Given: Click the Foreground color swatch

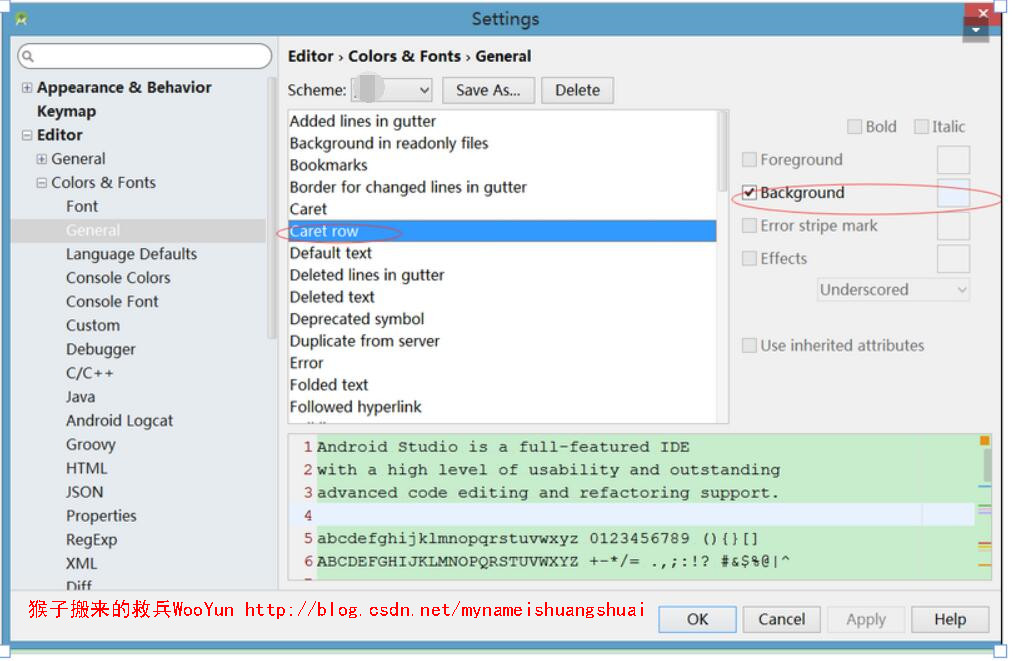Looking at the screenshot, I should click(953, 160).
